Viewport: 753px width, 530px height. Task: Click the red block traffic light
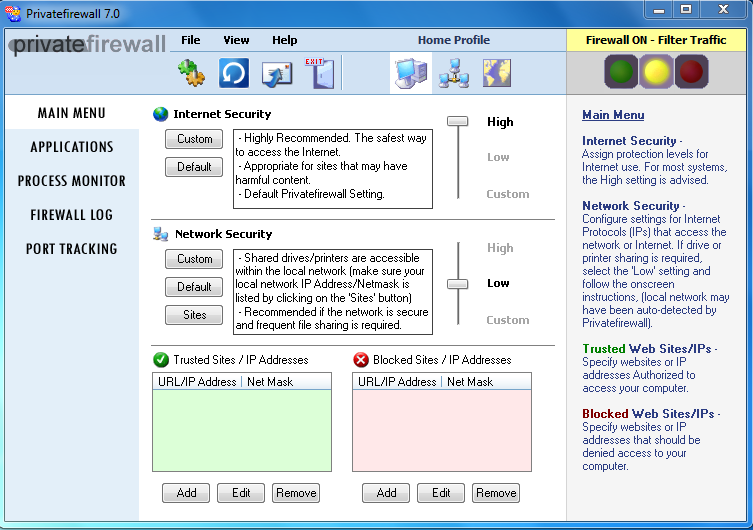click(x=692, y=72)
